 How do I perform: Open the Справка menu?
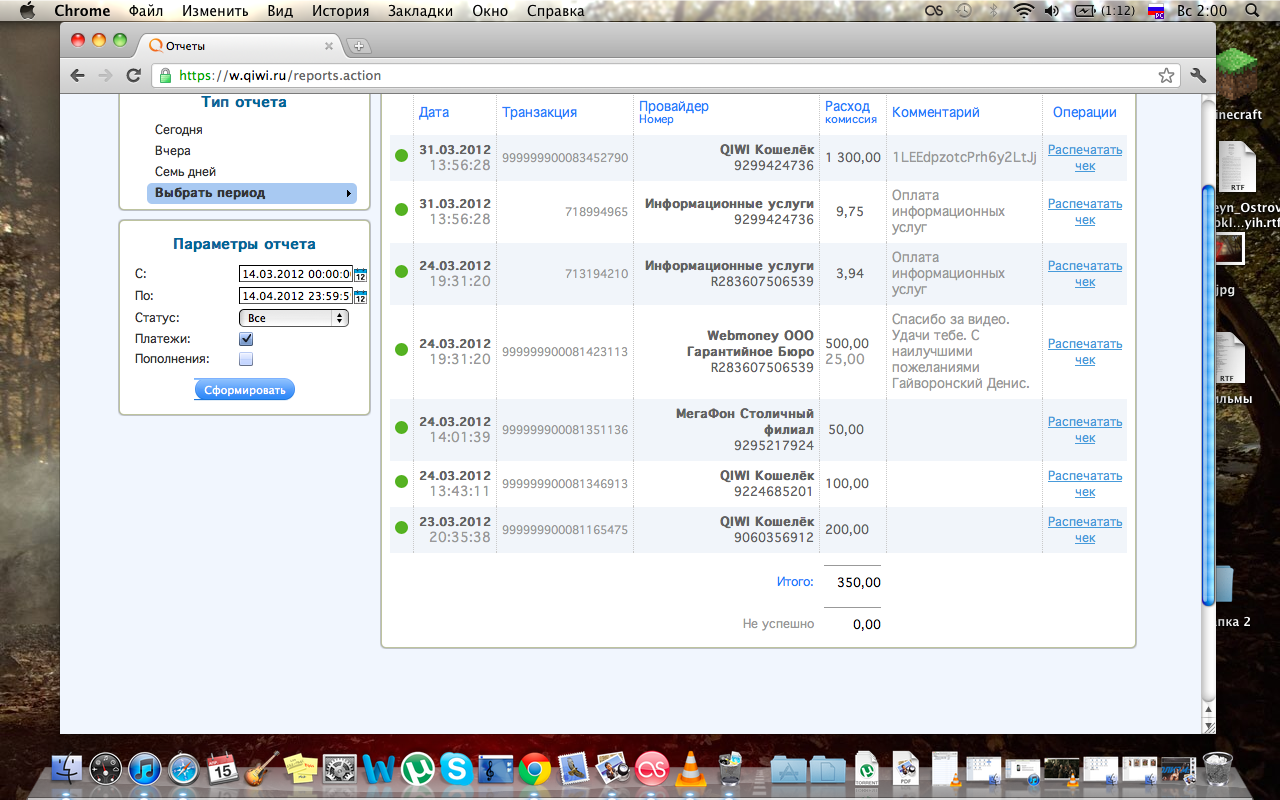[554, 11]
